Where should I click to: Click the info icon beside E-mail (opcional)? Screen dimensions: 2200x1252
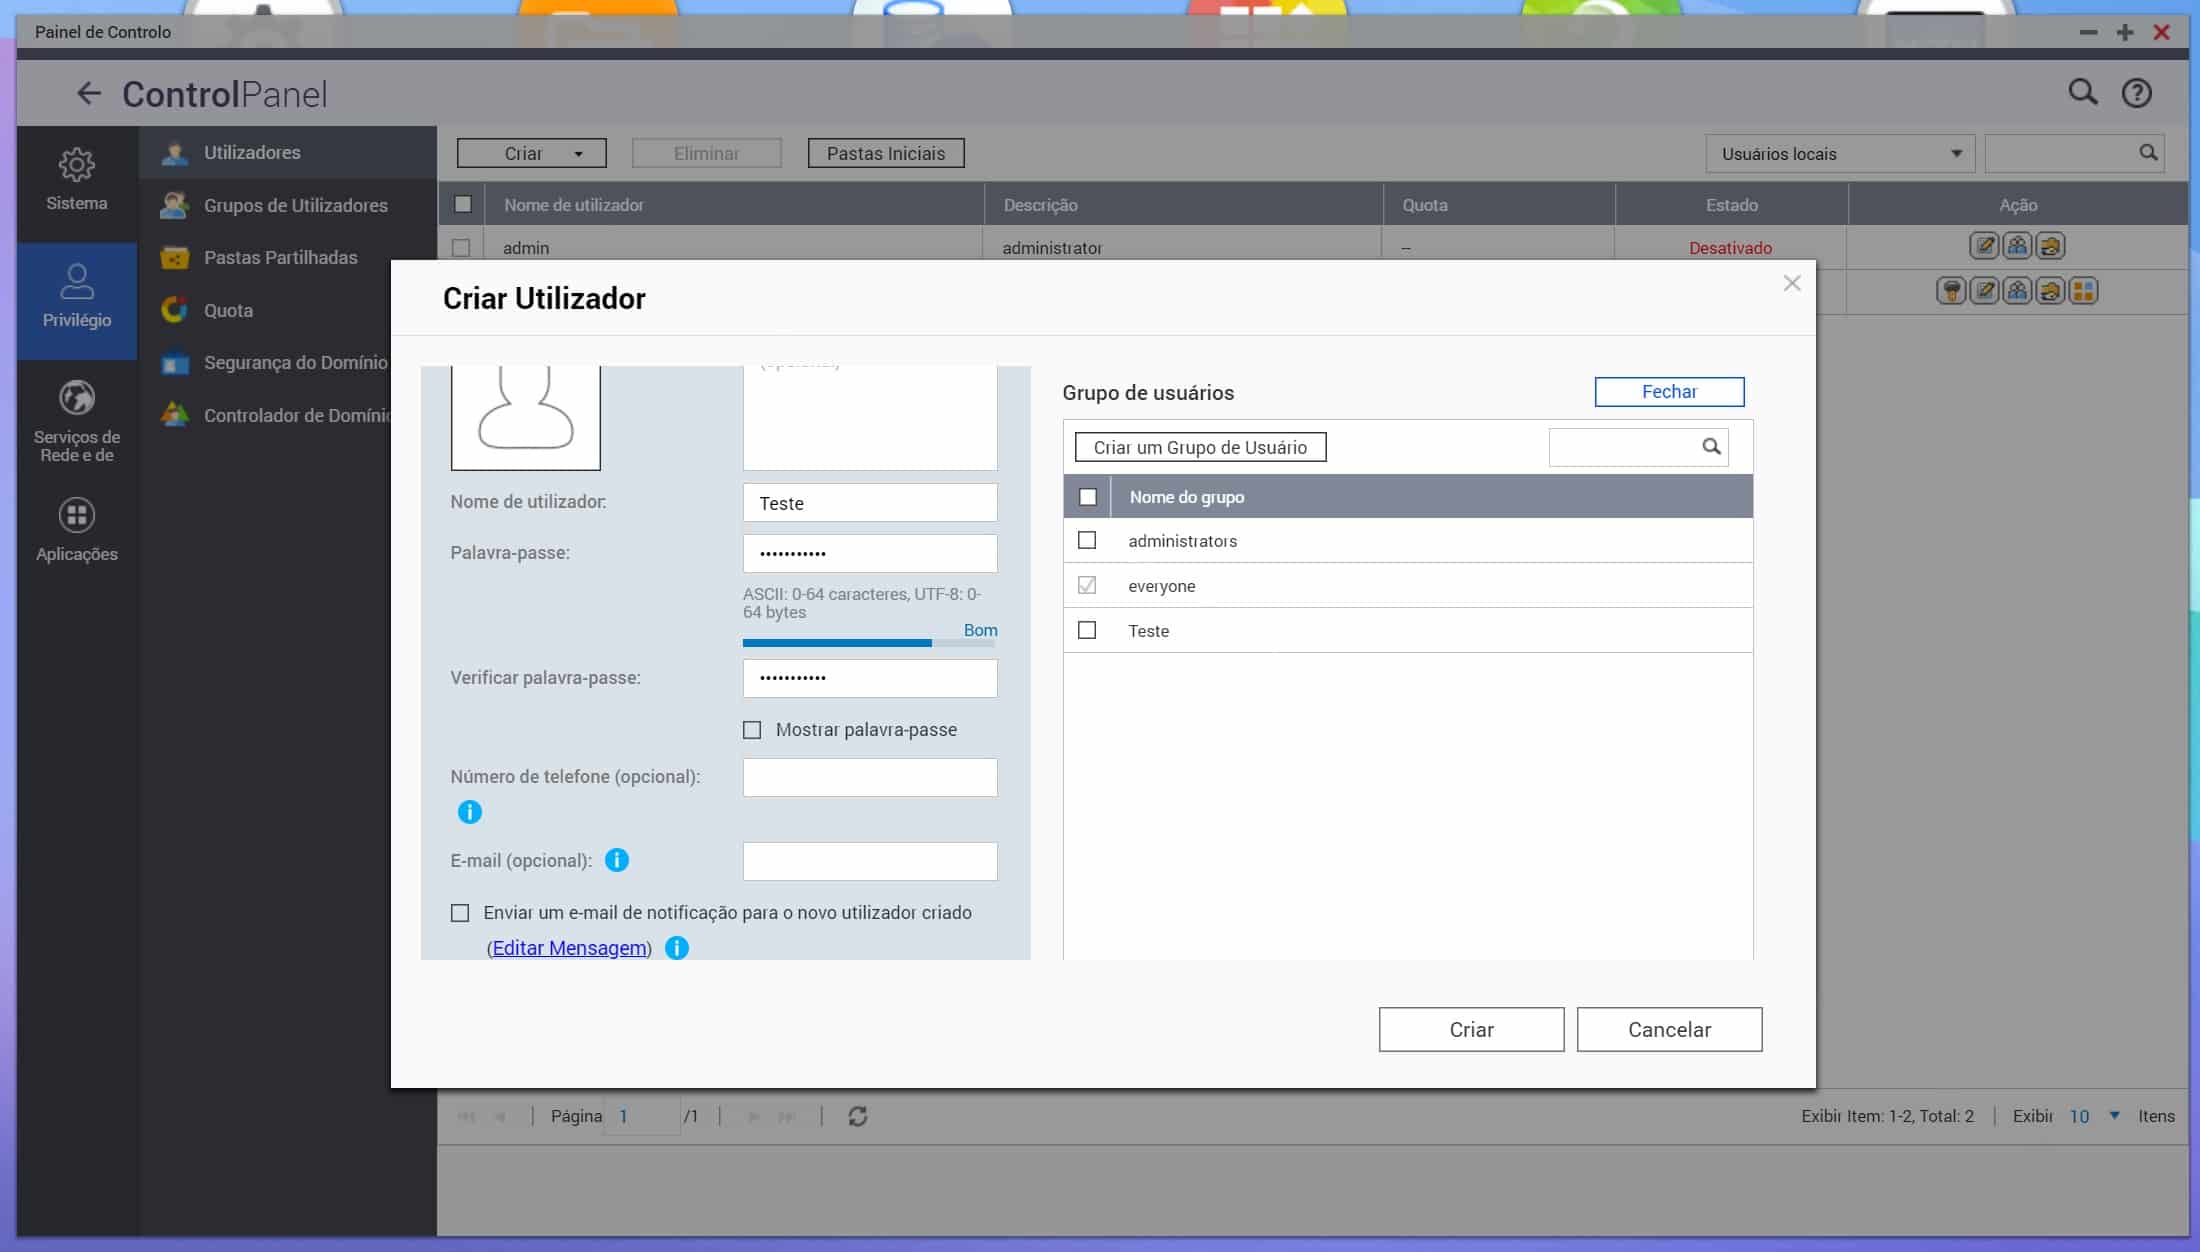pyautogui.click(x=617, y=860)
